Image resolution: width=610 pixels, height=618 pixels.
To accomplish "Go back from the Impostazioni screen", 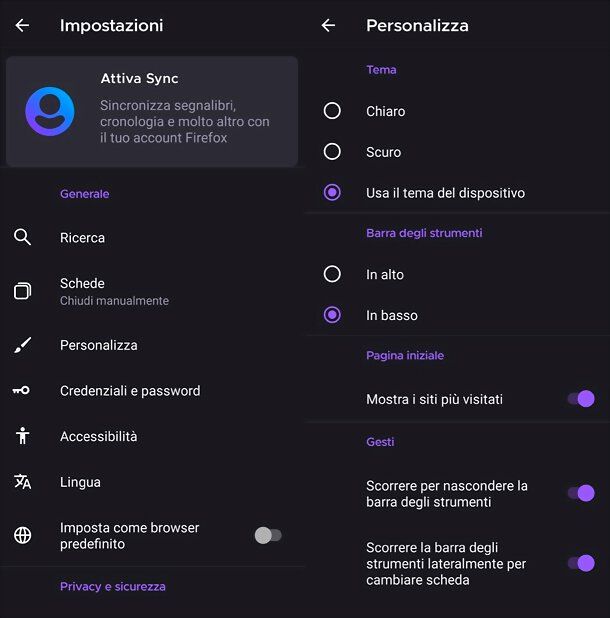I will pos(22,26).
